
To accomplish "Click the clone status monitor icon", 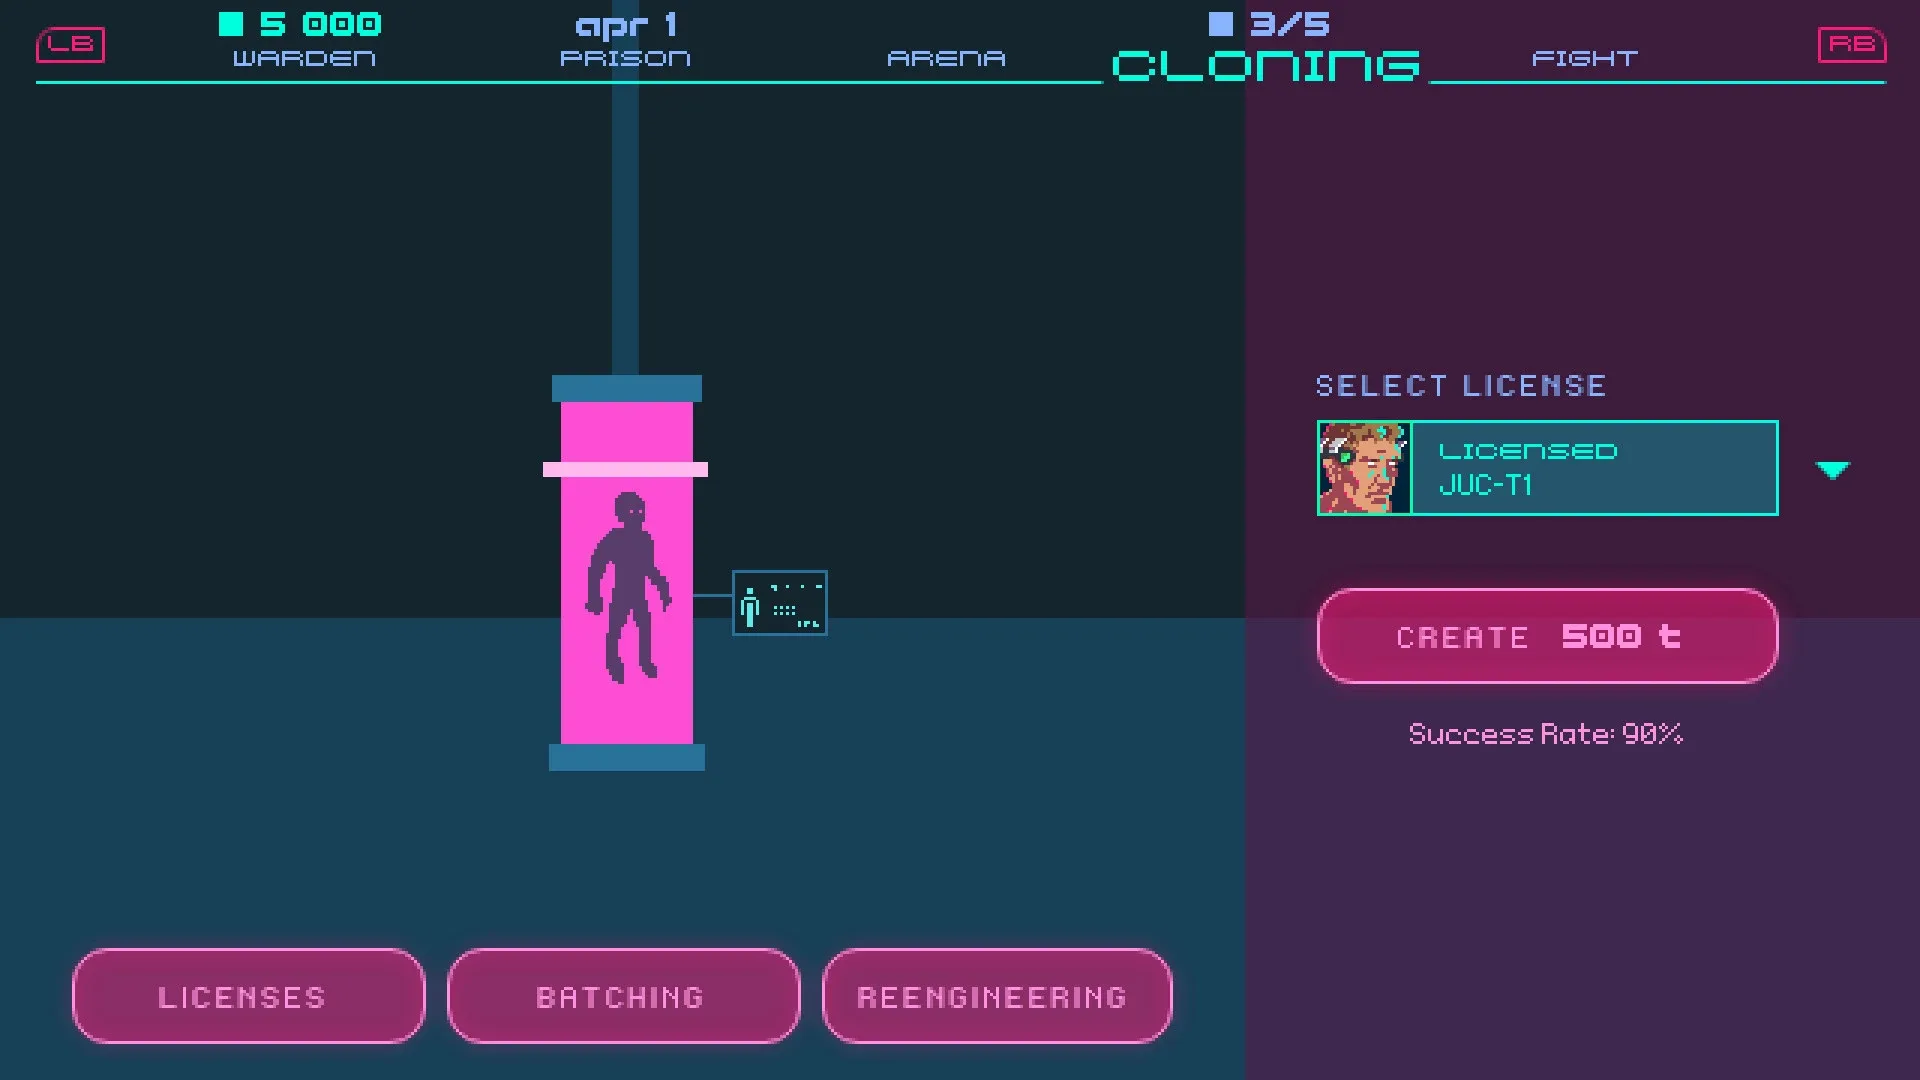I will click(779, 603).
